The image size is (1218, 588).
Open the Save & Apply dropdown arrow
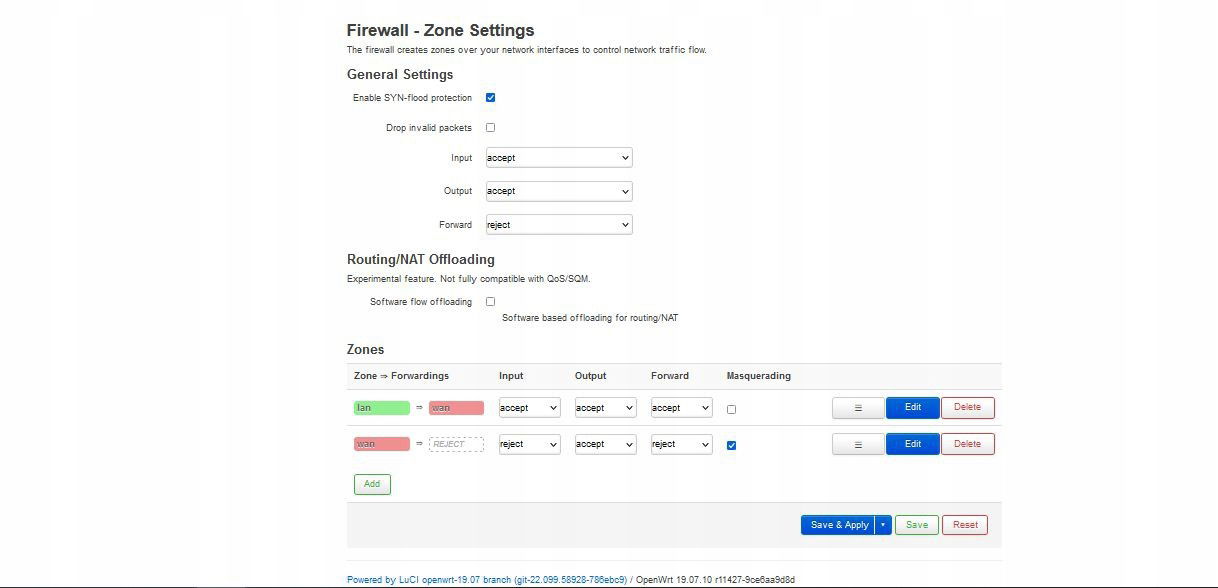coord(883,525)
